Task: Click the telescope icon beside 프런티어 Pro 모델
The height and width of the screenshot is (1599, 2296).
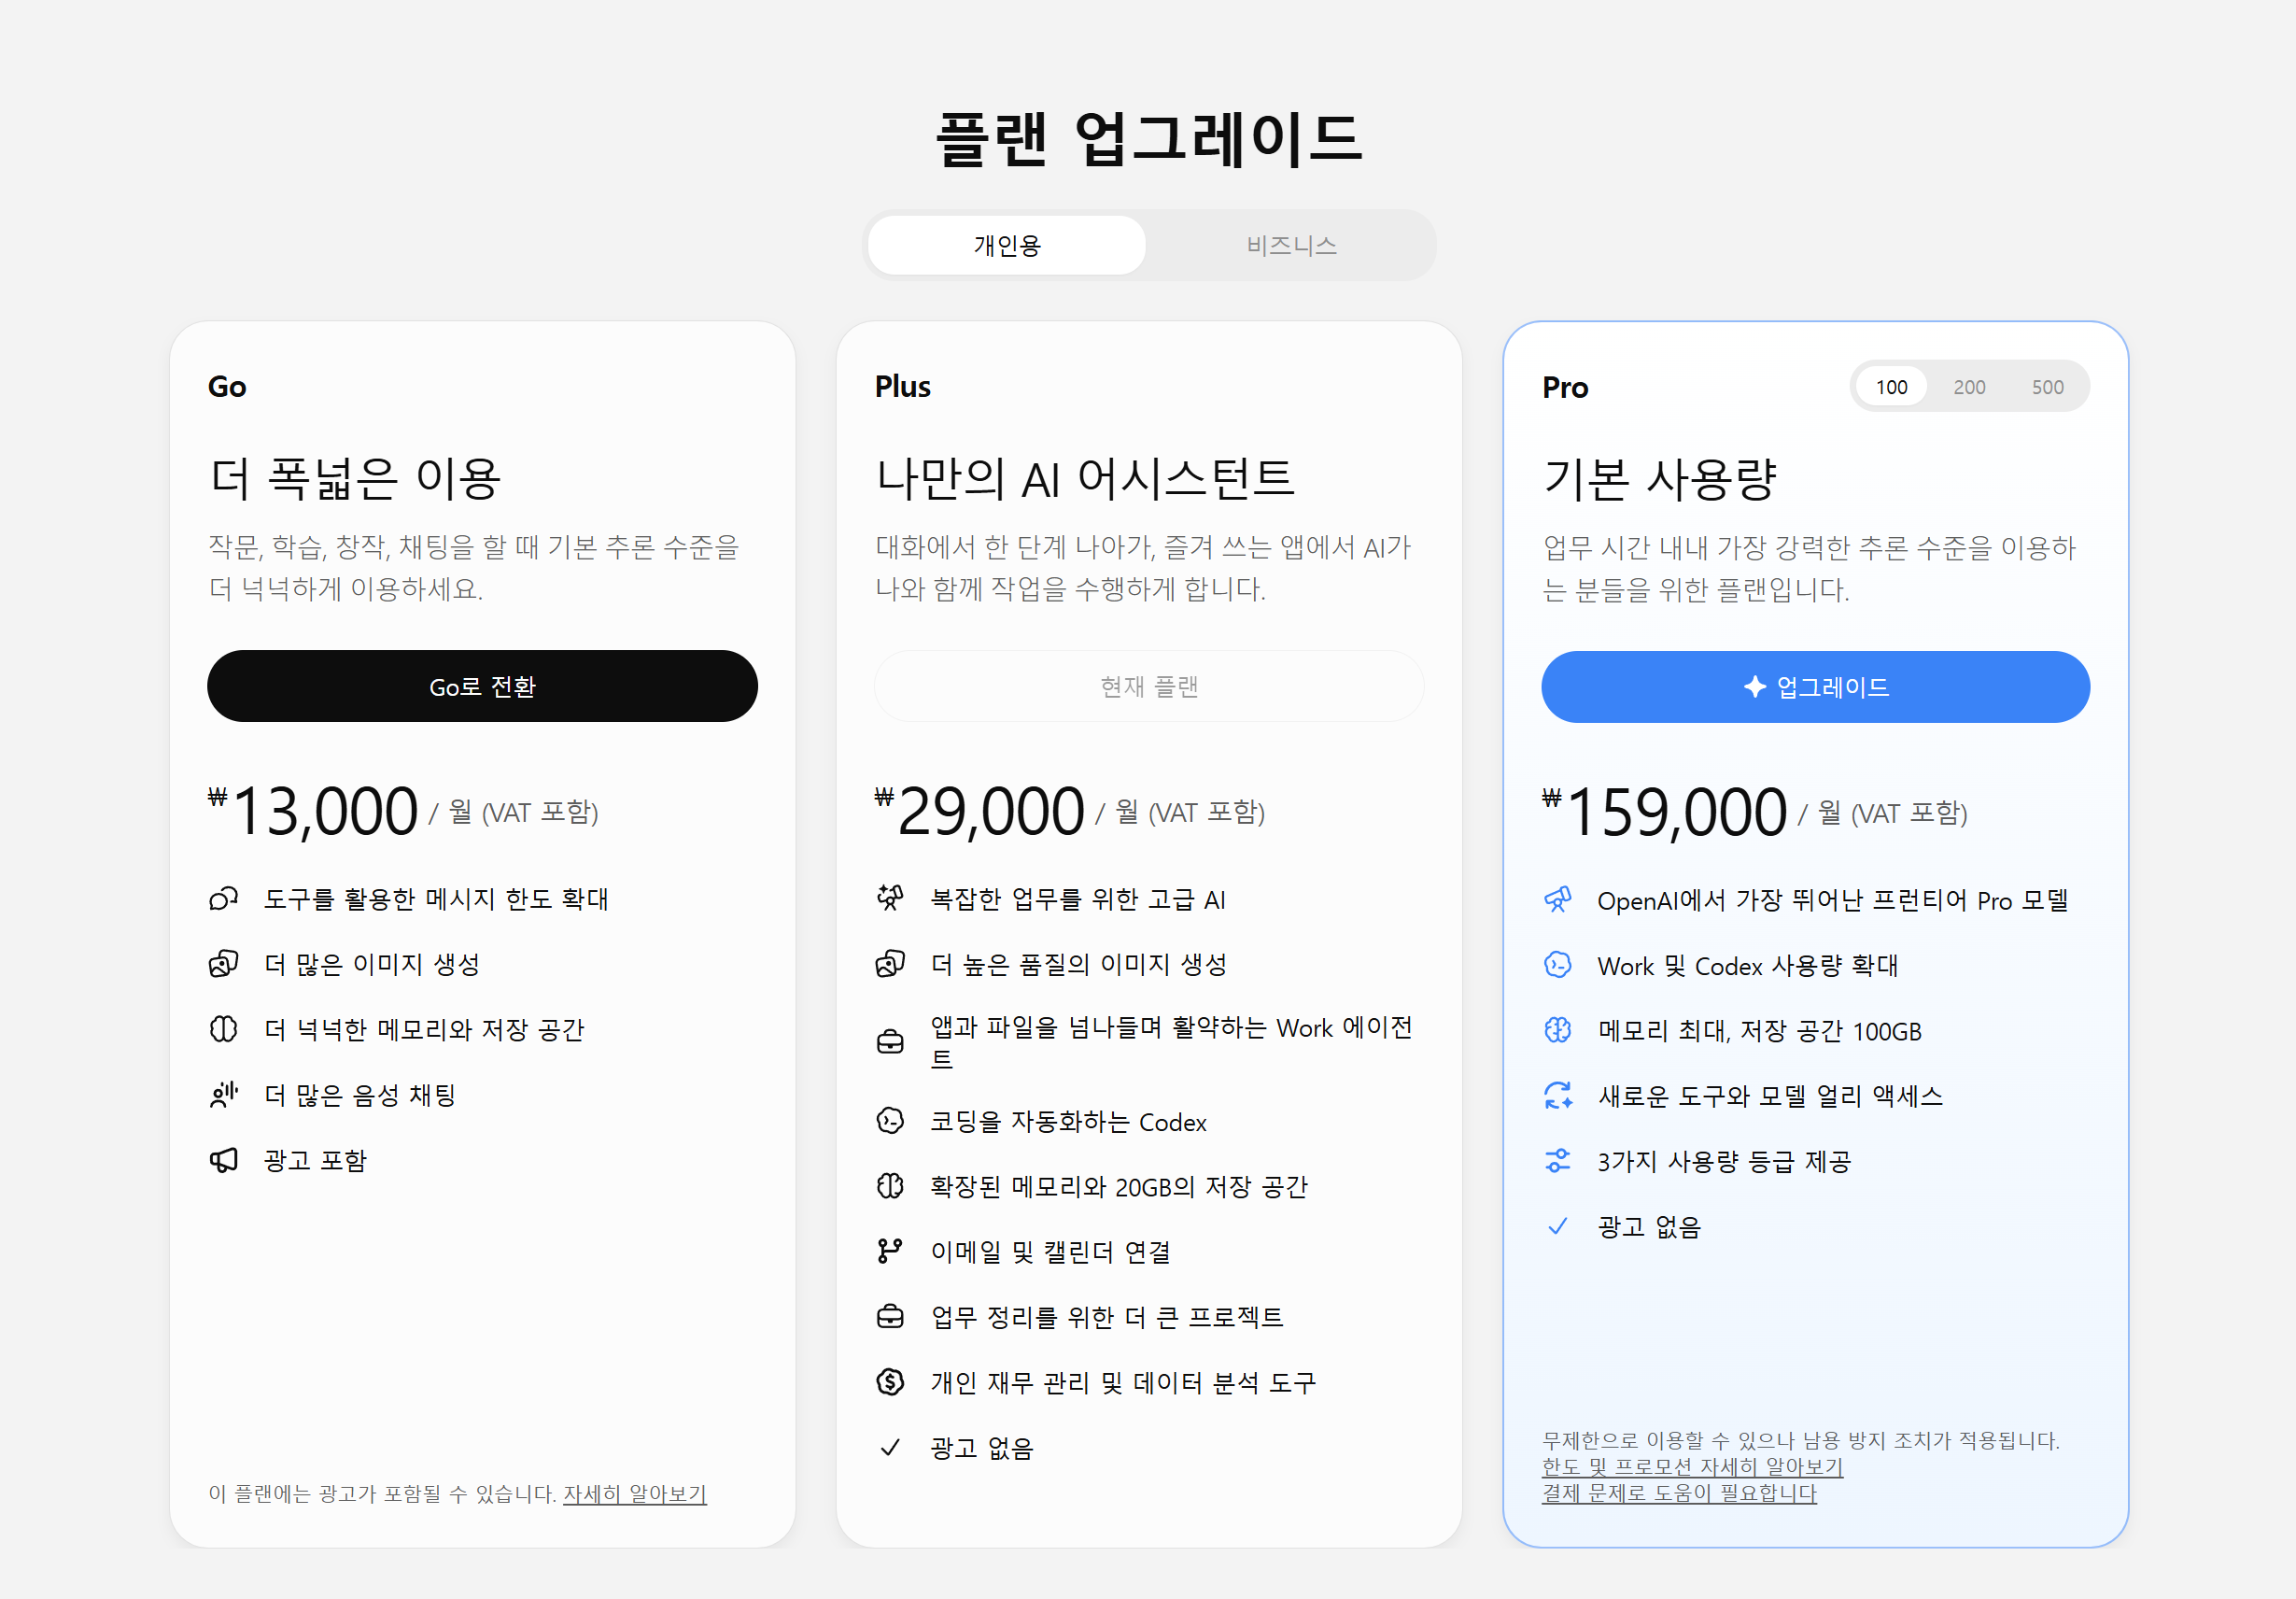Action: point(1557,900)
